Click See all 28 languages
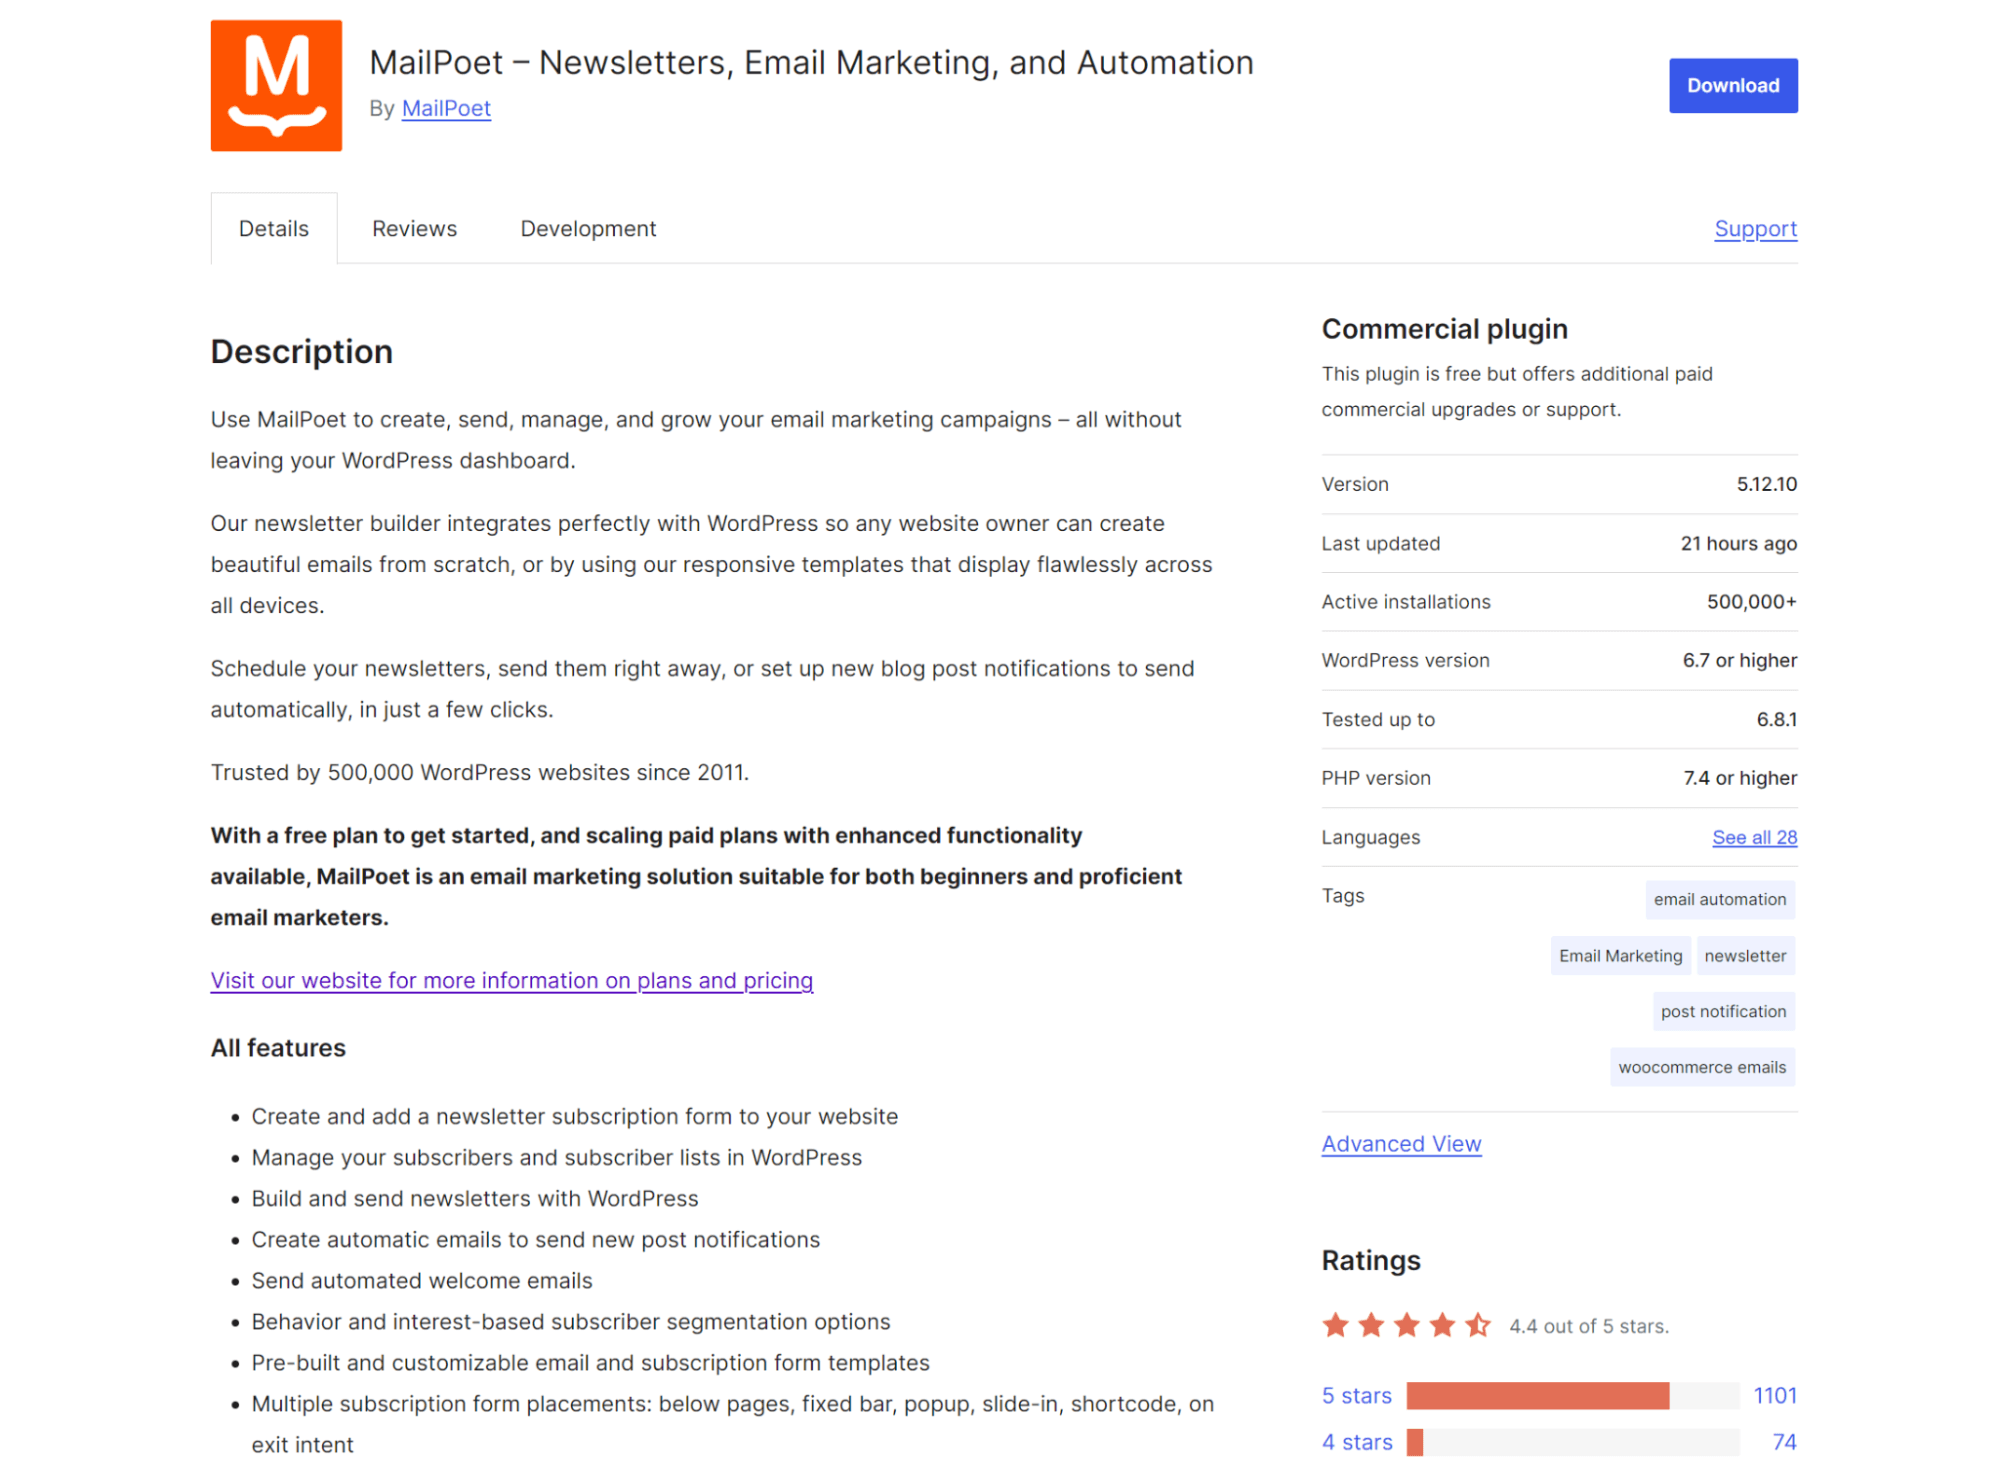 pyautogui.click(x=1754, y=837)
